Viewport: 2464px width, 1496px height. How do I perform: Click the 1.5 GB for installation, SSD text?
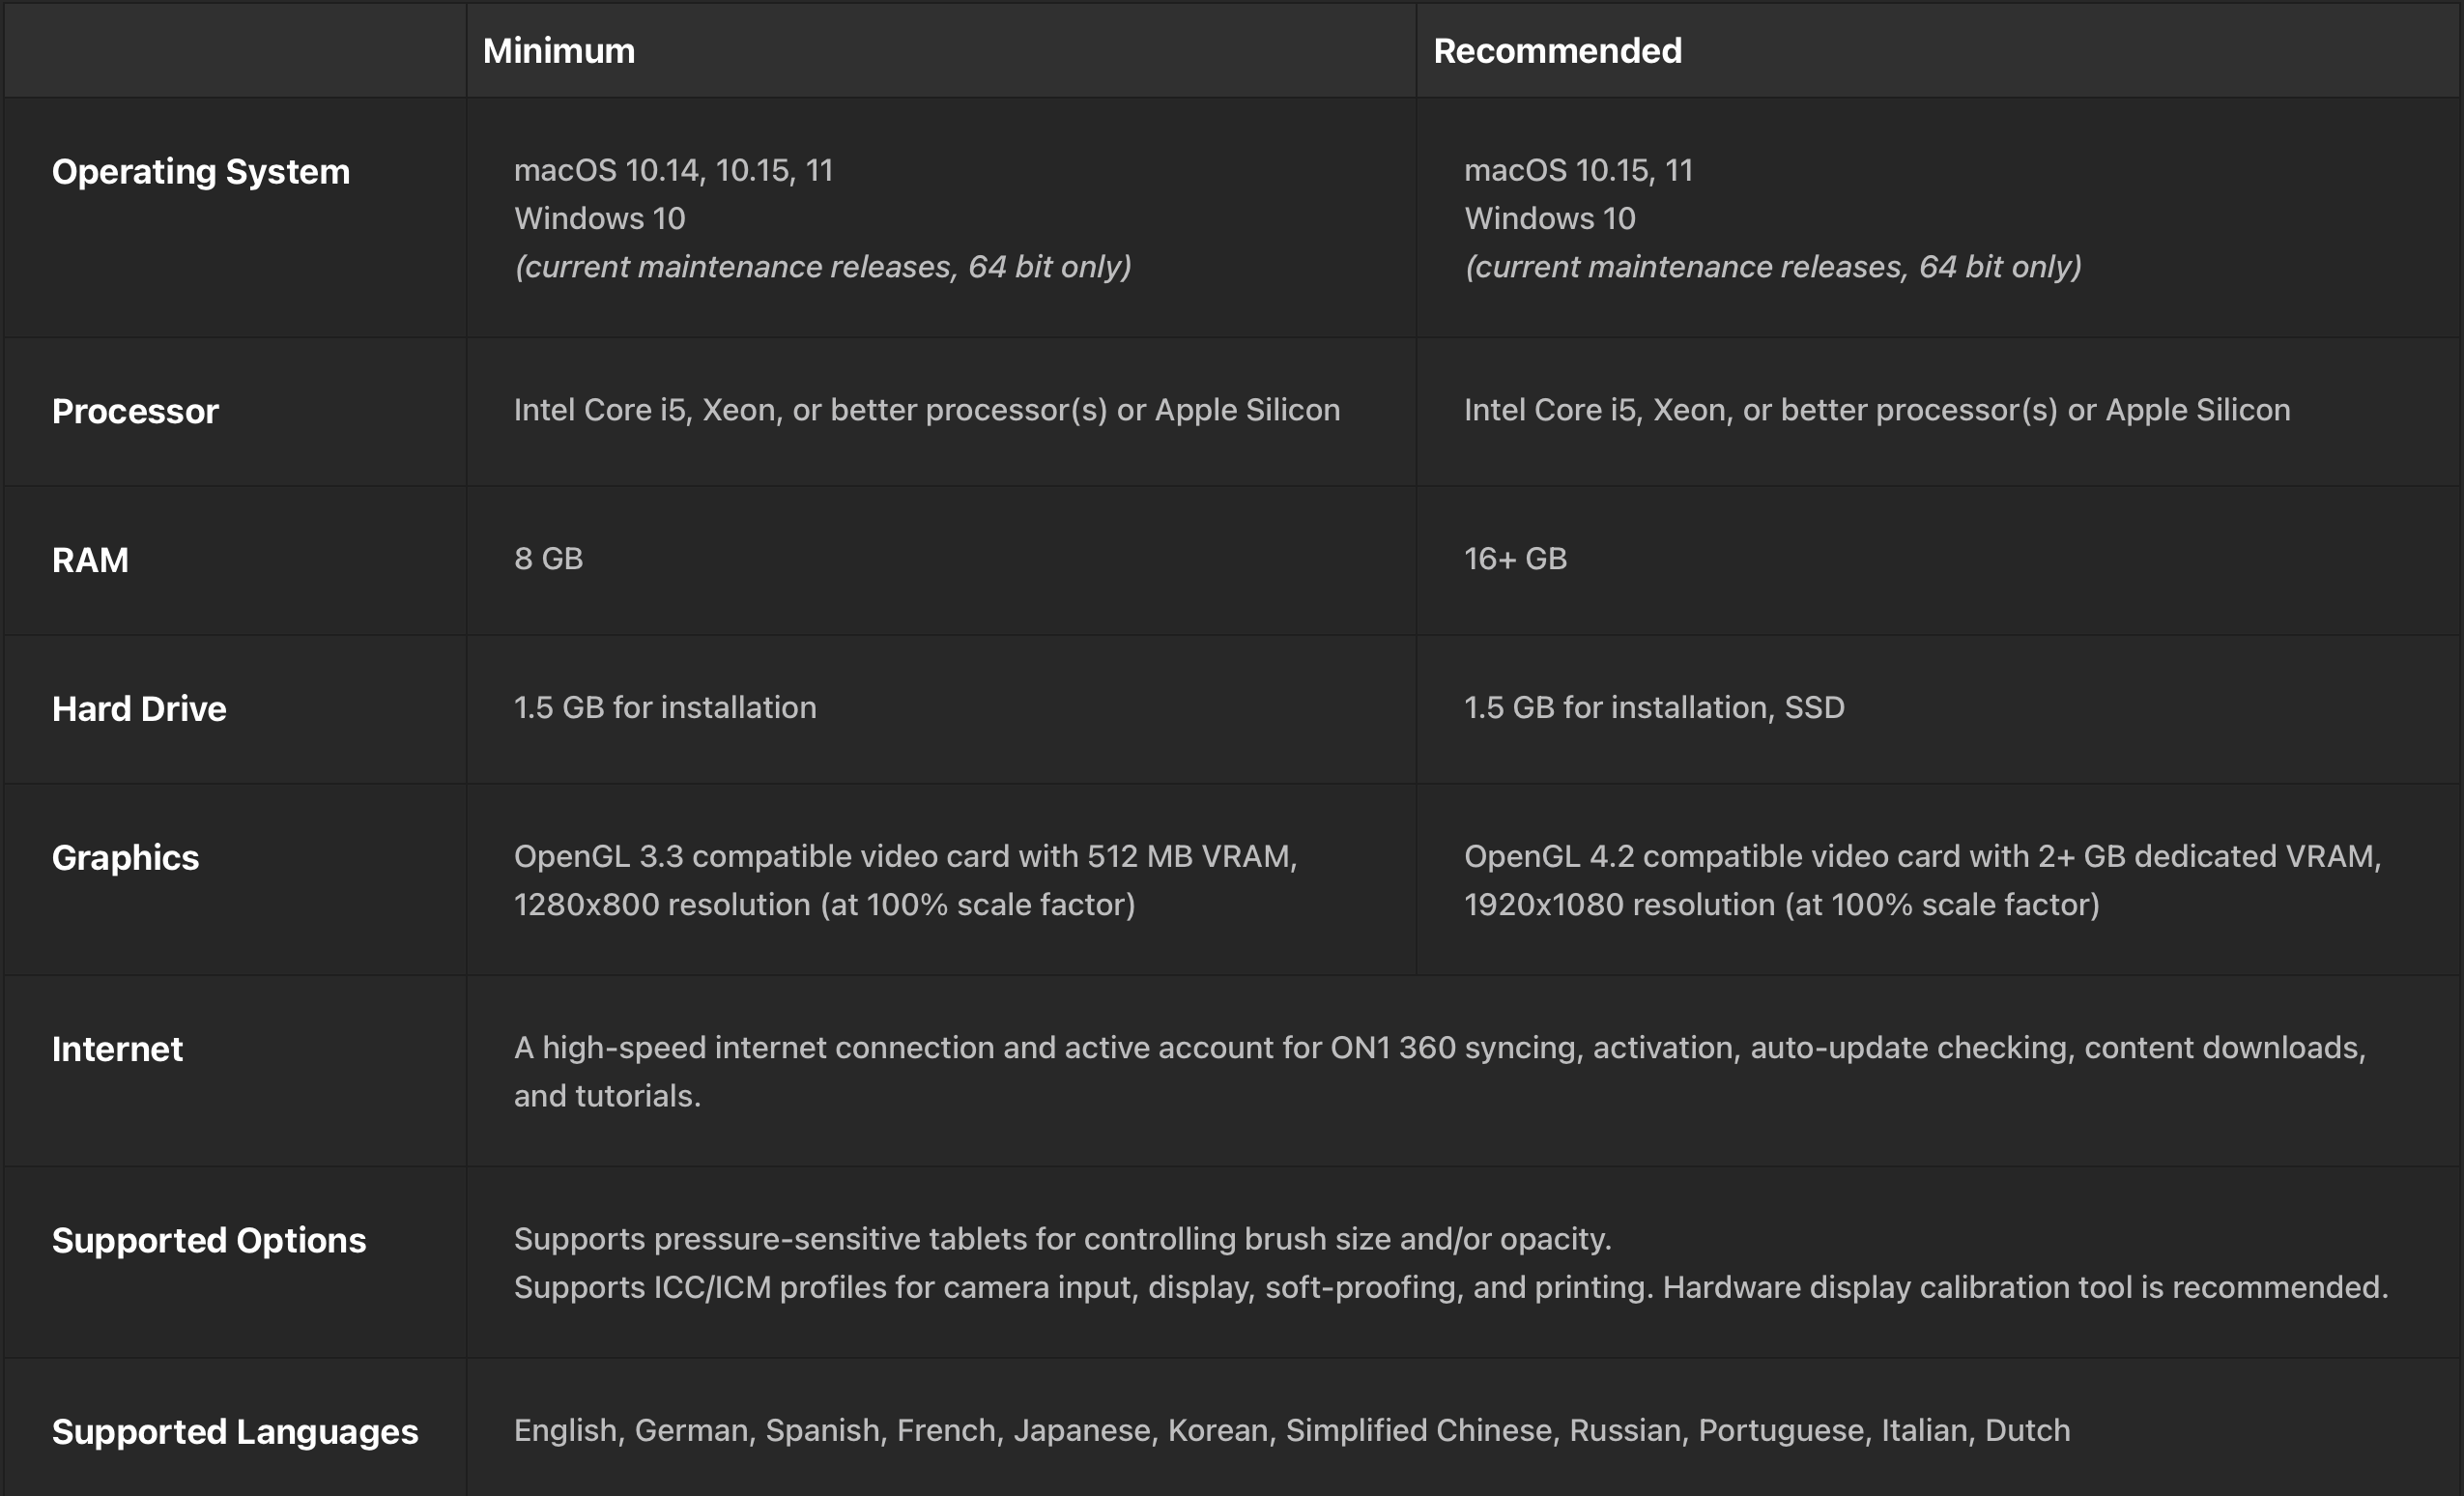(1654, 707)
